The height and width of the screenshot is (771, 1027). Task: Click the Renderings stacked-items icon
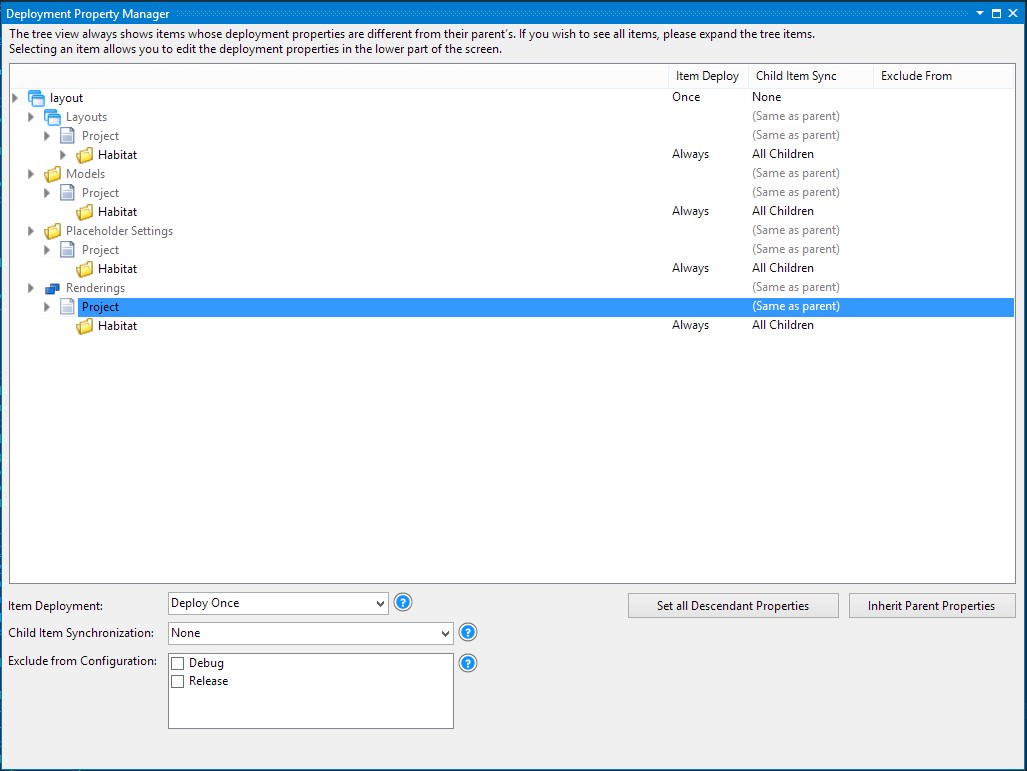pos(52,287)
